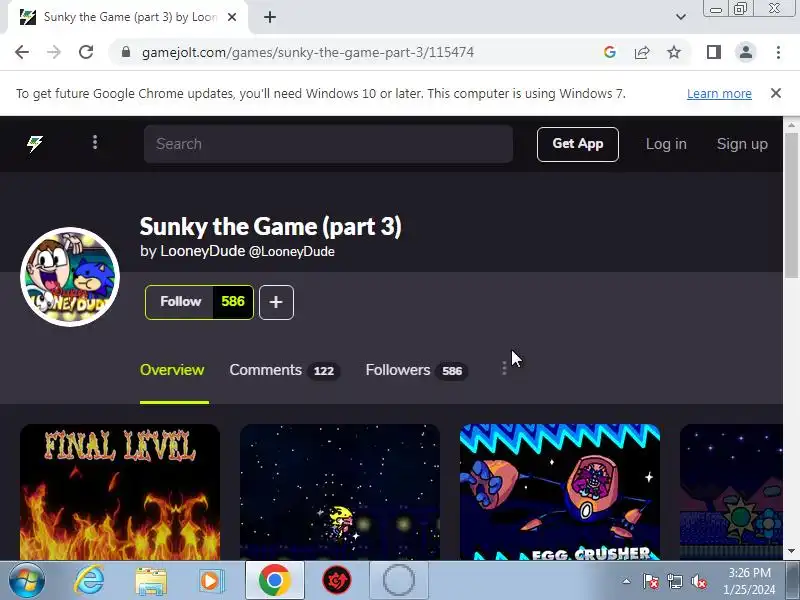Click the Get App button
Image resolution: width=800 pixels, height=600 pixels.
point(578,144)
